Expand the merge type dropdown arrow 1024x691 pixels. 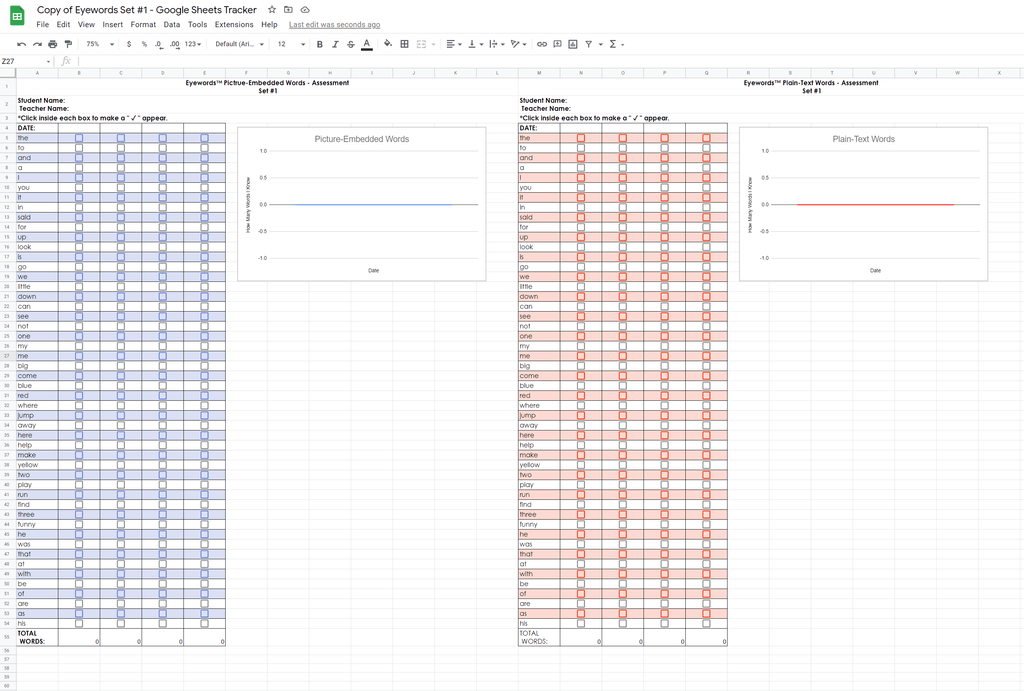433,44
